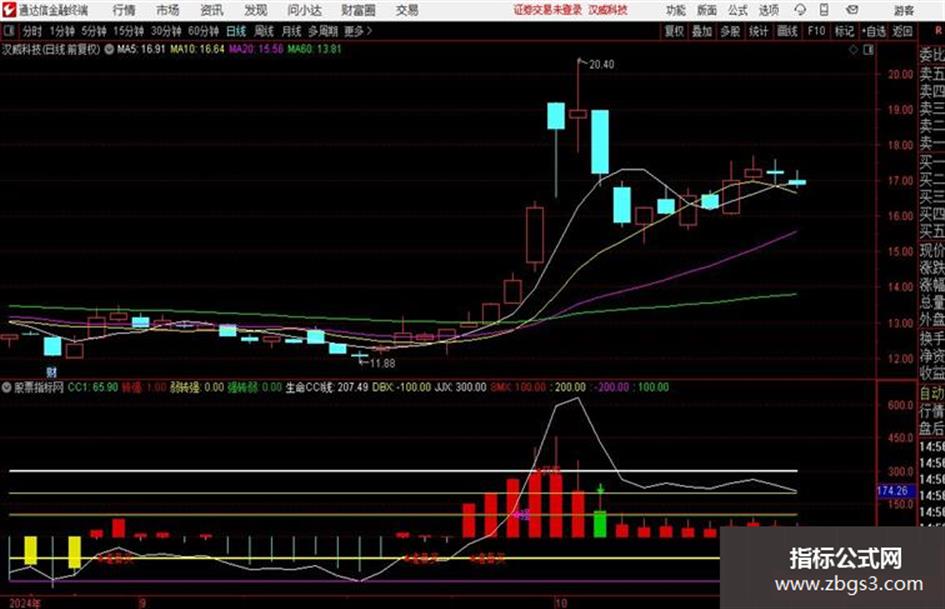This screenshot has height=609, width=945.
Task: Click the green bar in indicator histogram
Action: [x=600, y=523]
